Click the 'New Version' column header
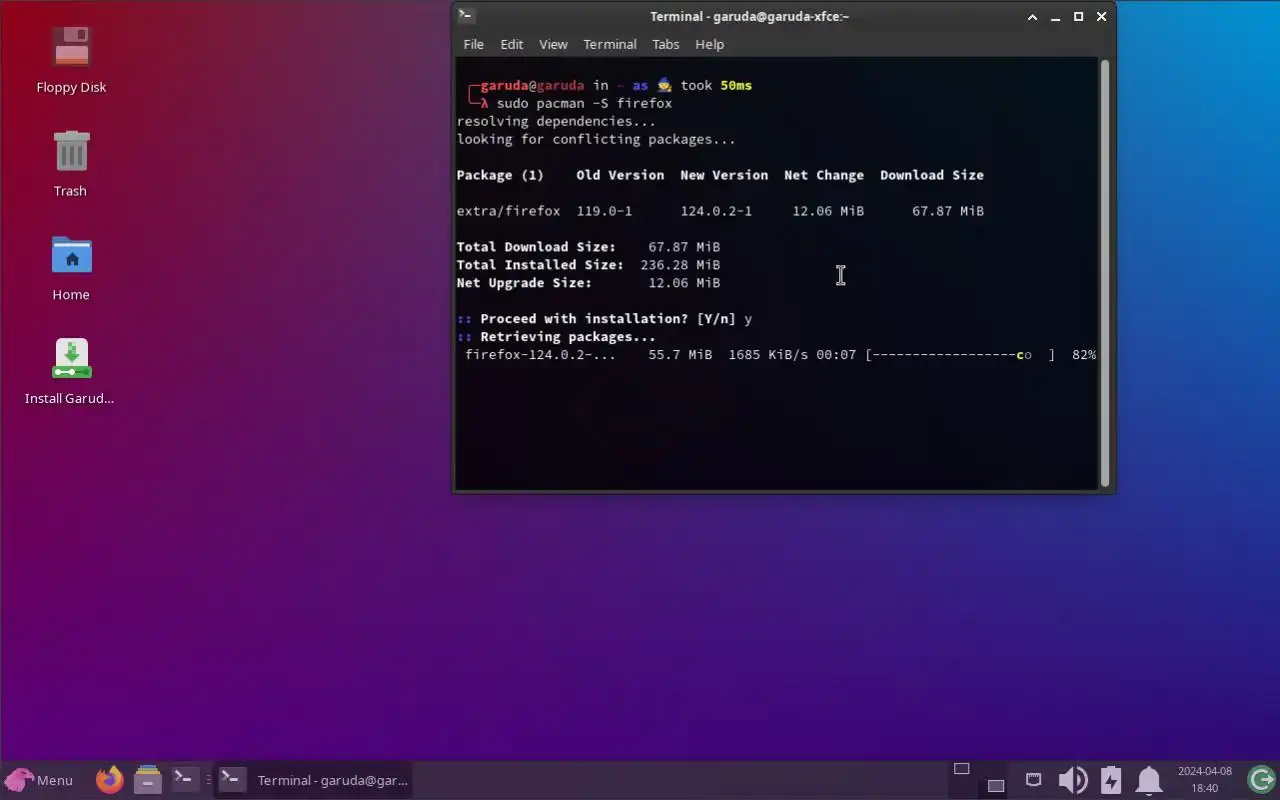This screenshot has width=1280, height=800. click(x=724, y=175)
